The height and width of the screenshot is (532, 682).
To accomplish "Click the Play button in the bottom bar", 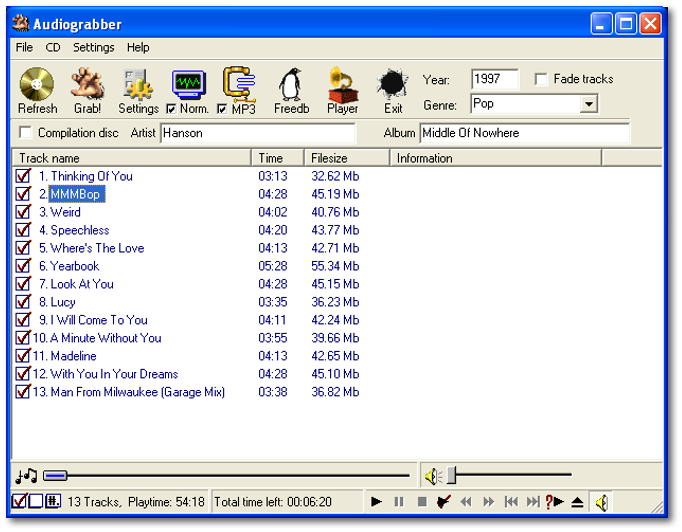I will click(377, 502).
